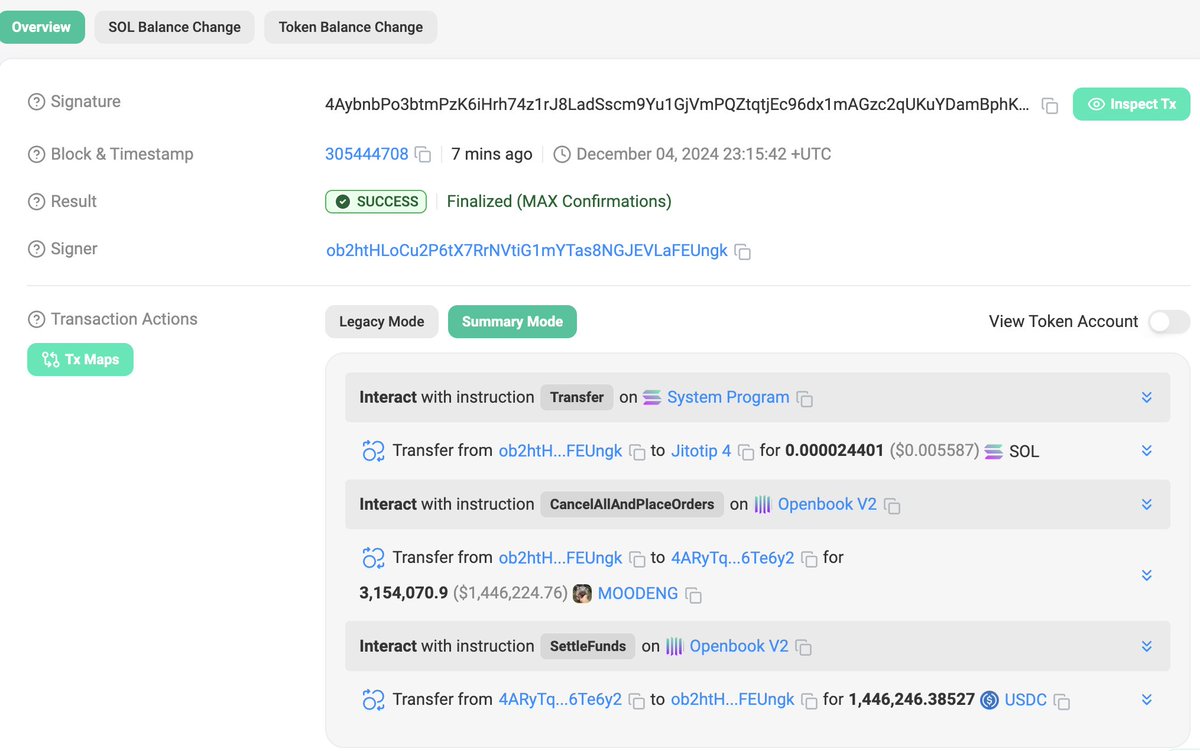
Task: Open the signer account link
Action: point(527,250)
